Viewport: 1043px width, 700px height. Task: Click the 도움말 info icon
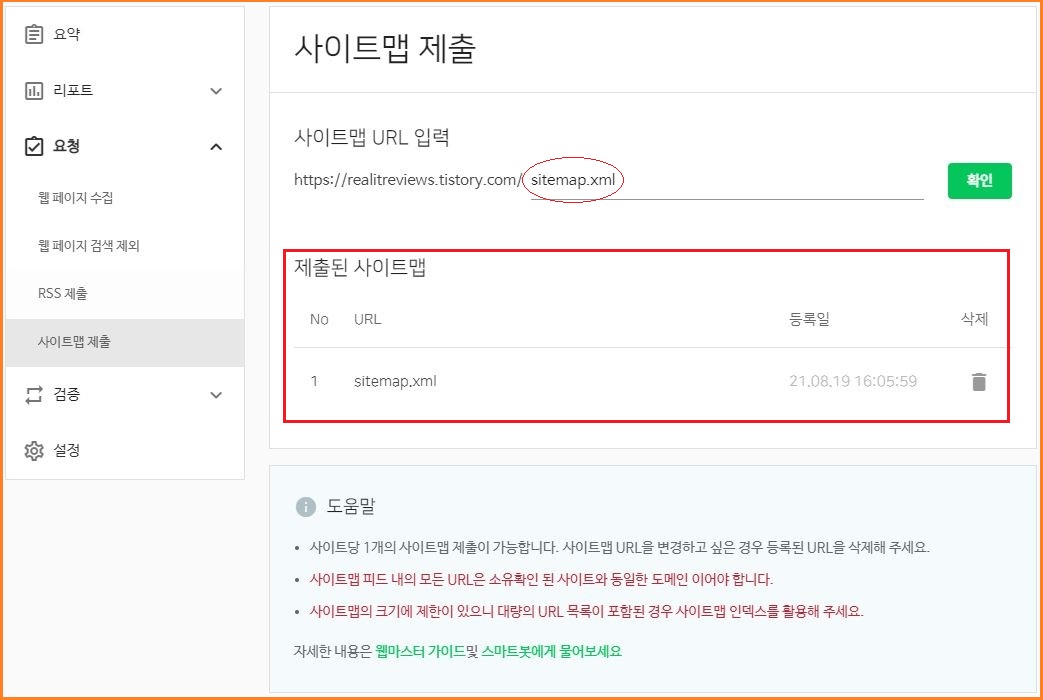(x=305, y=507)
